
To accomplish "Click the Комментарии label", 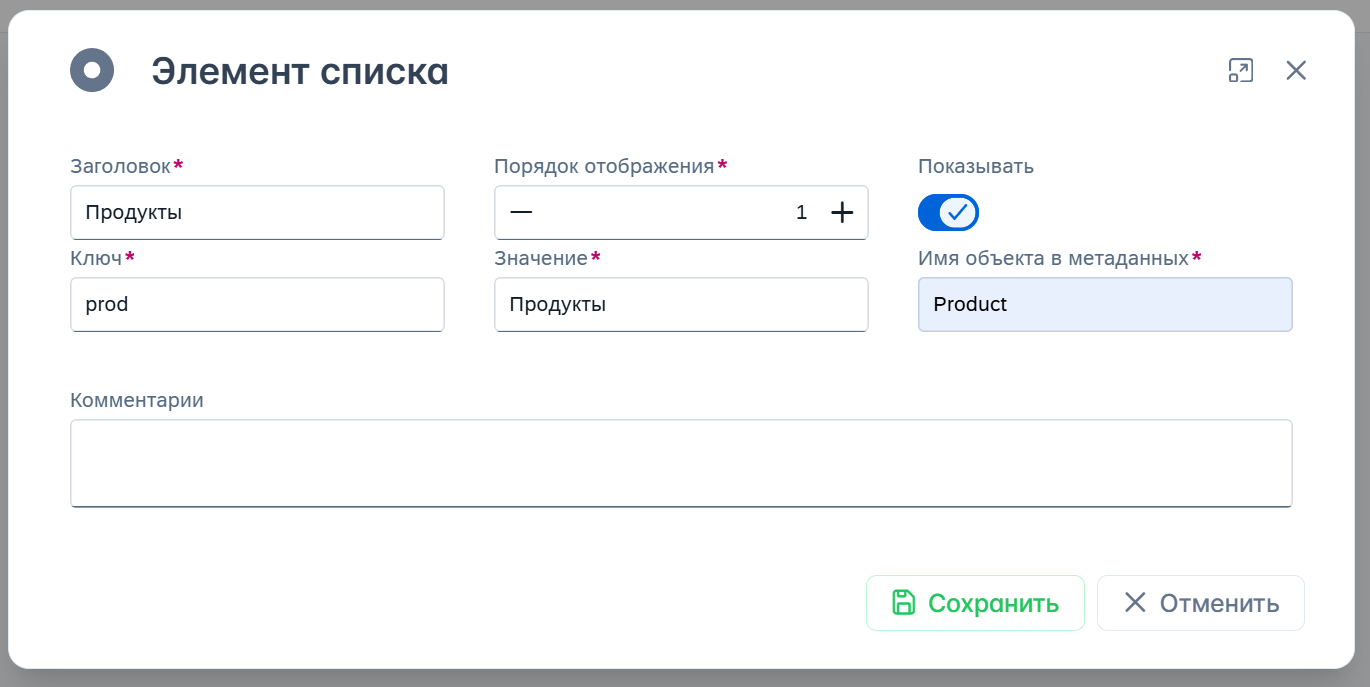I will (137, 400).
